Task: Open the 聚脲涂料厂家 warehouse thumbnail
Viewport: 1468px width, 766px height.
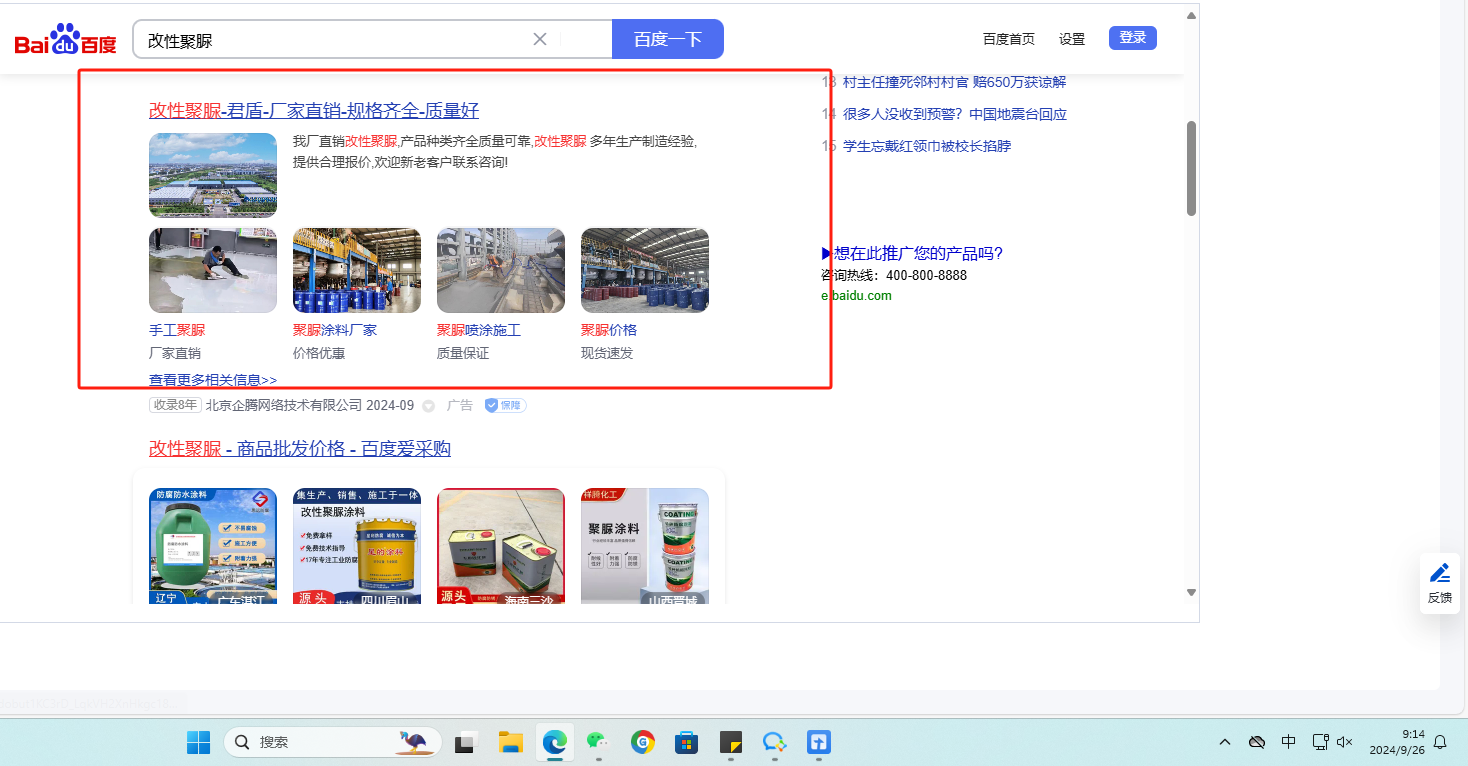Action: [357, 270]
